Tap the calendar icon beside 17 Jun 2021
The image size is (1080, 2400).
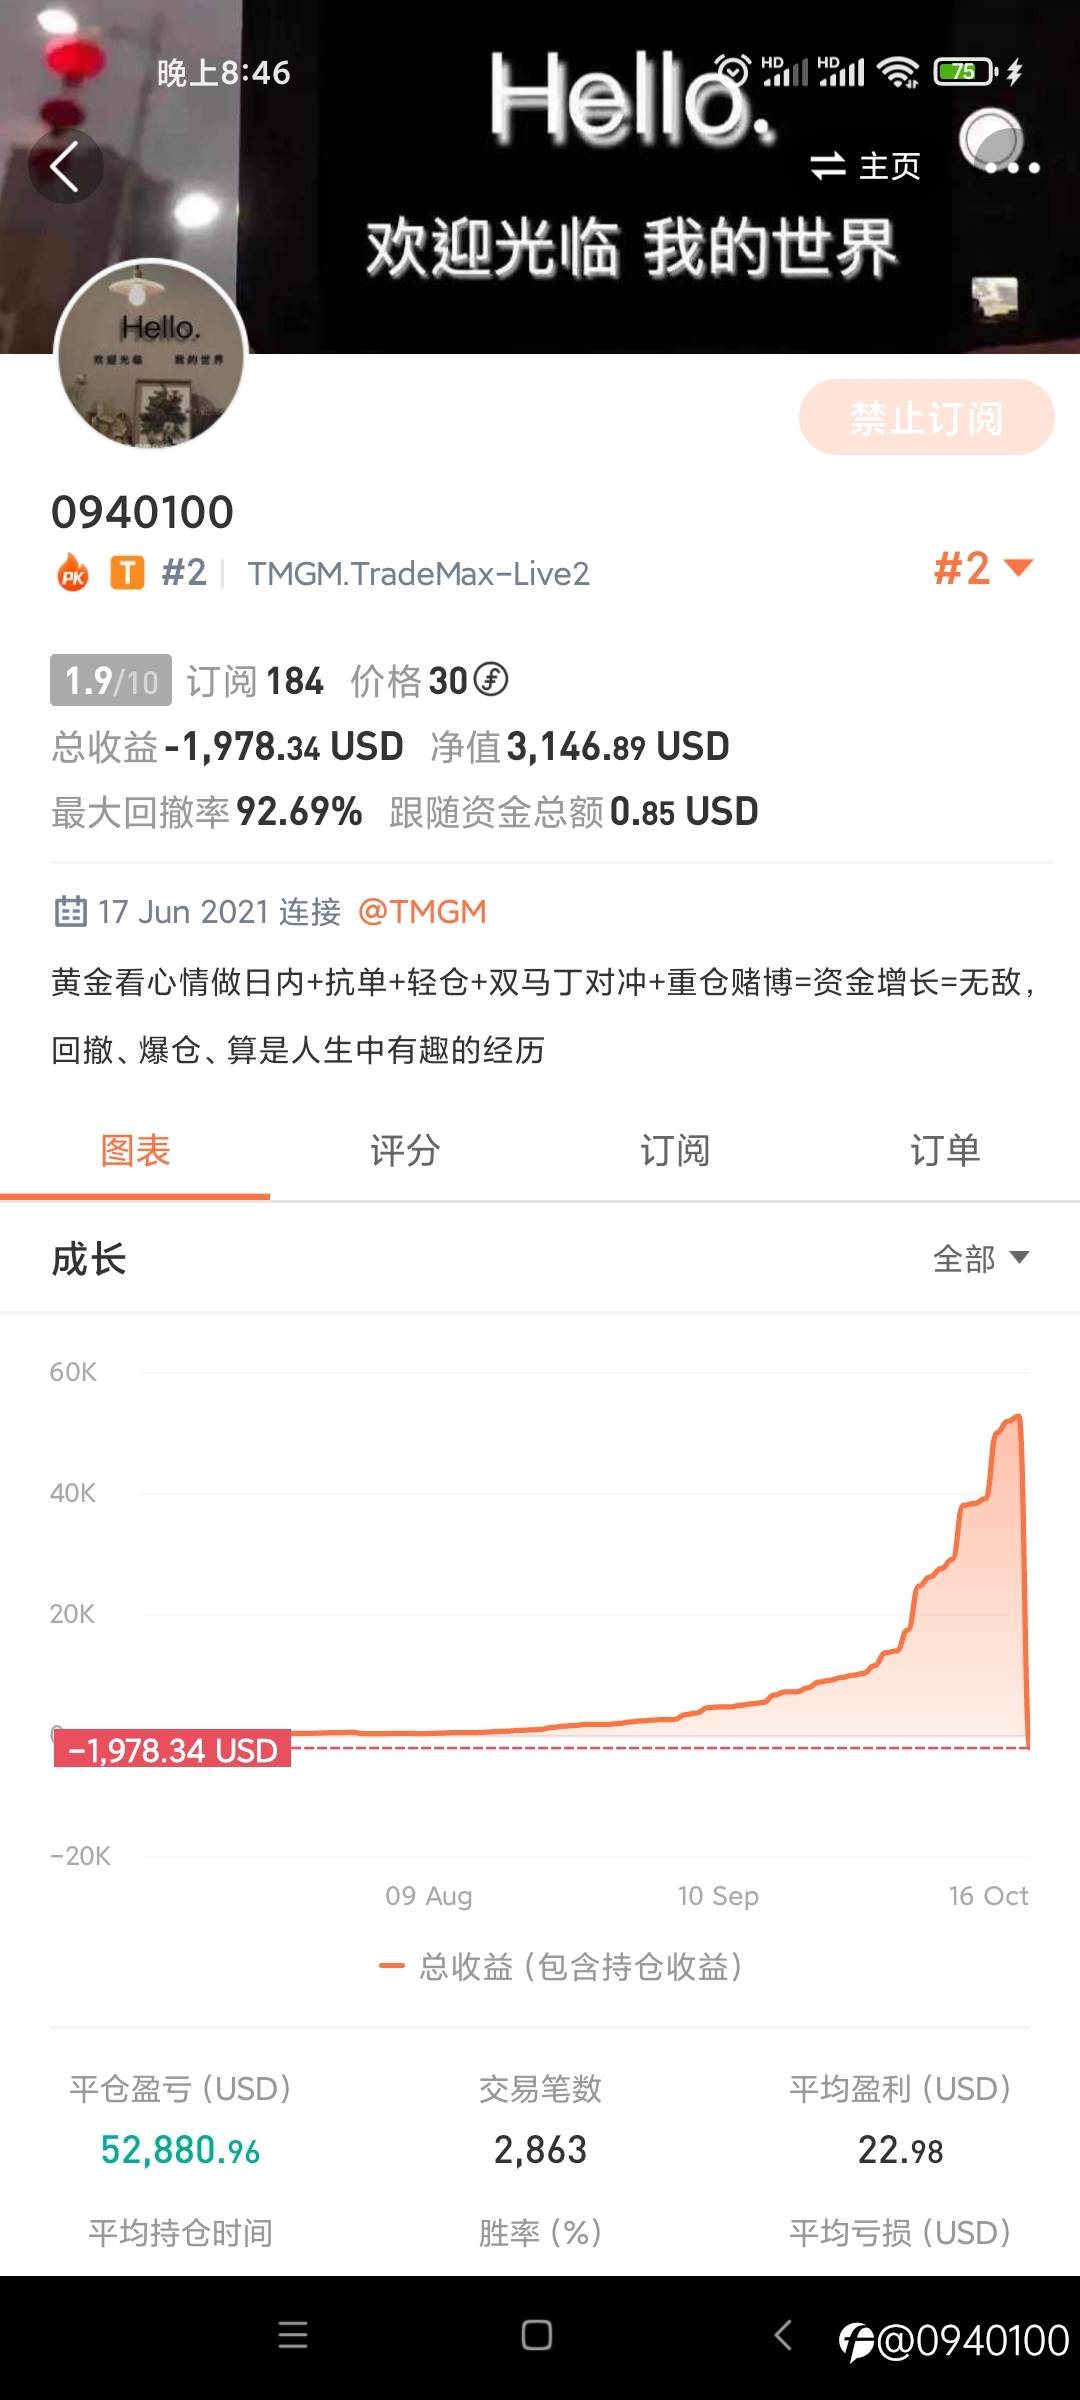coord(70,912)
